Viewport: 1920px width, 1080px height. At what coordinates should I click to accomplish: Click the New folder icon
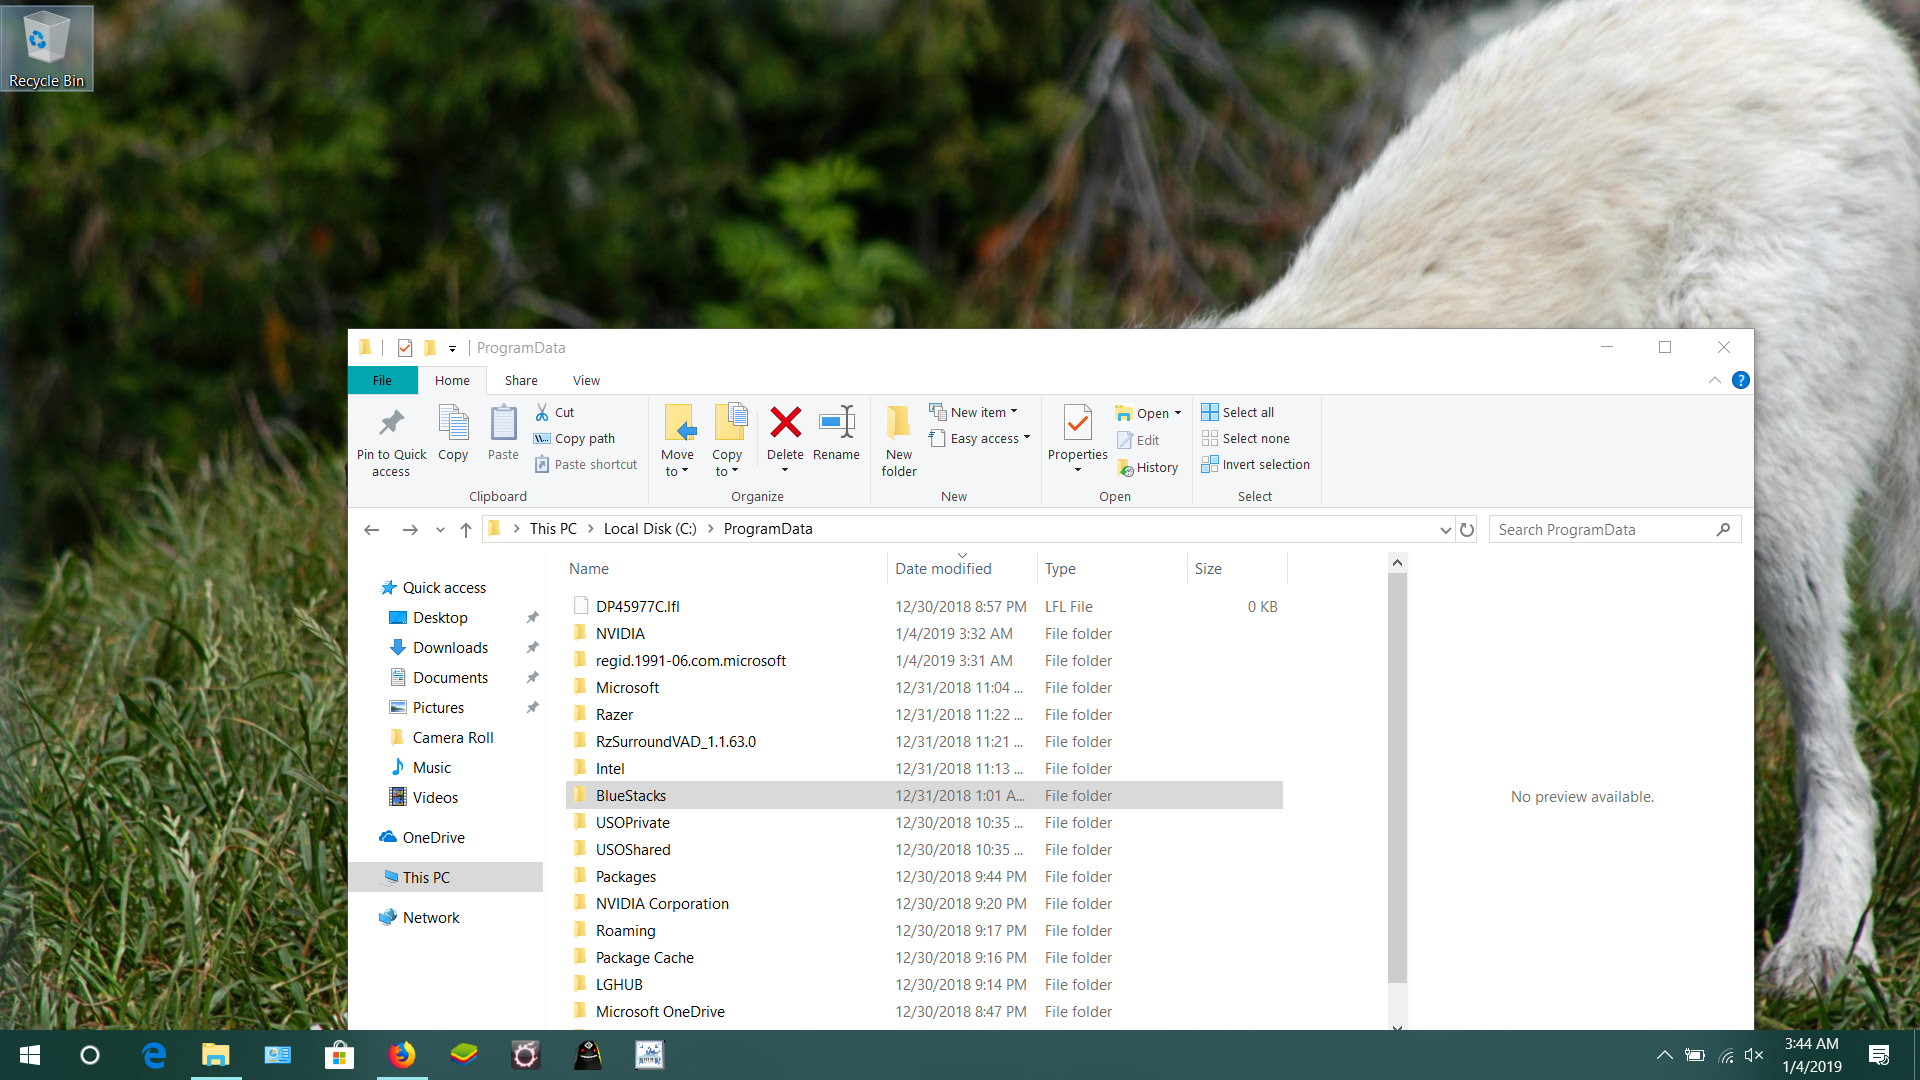(898, 423)
